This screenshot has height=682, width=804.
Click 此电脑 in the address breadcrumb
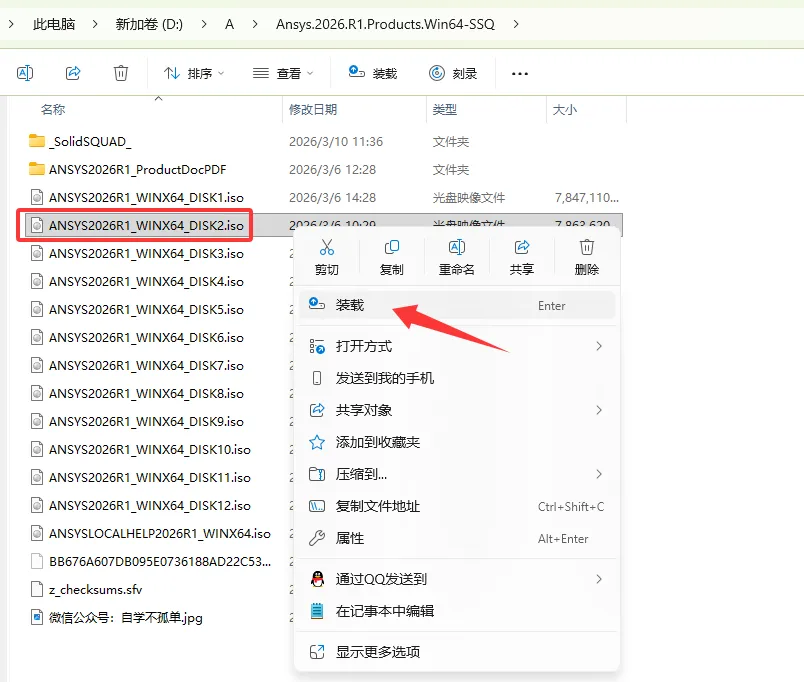click(x=54, y=24)
